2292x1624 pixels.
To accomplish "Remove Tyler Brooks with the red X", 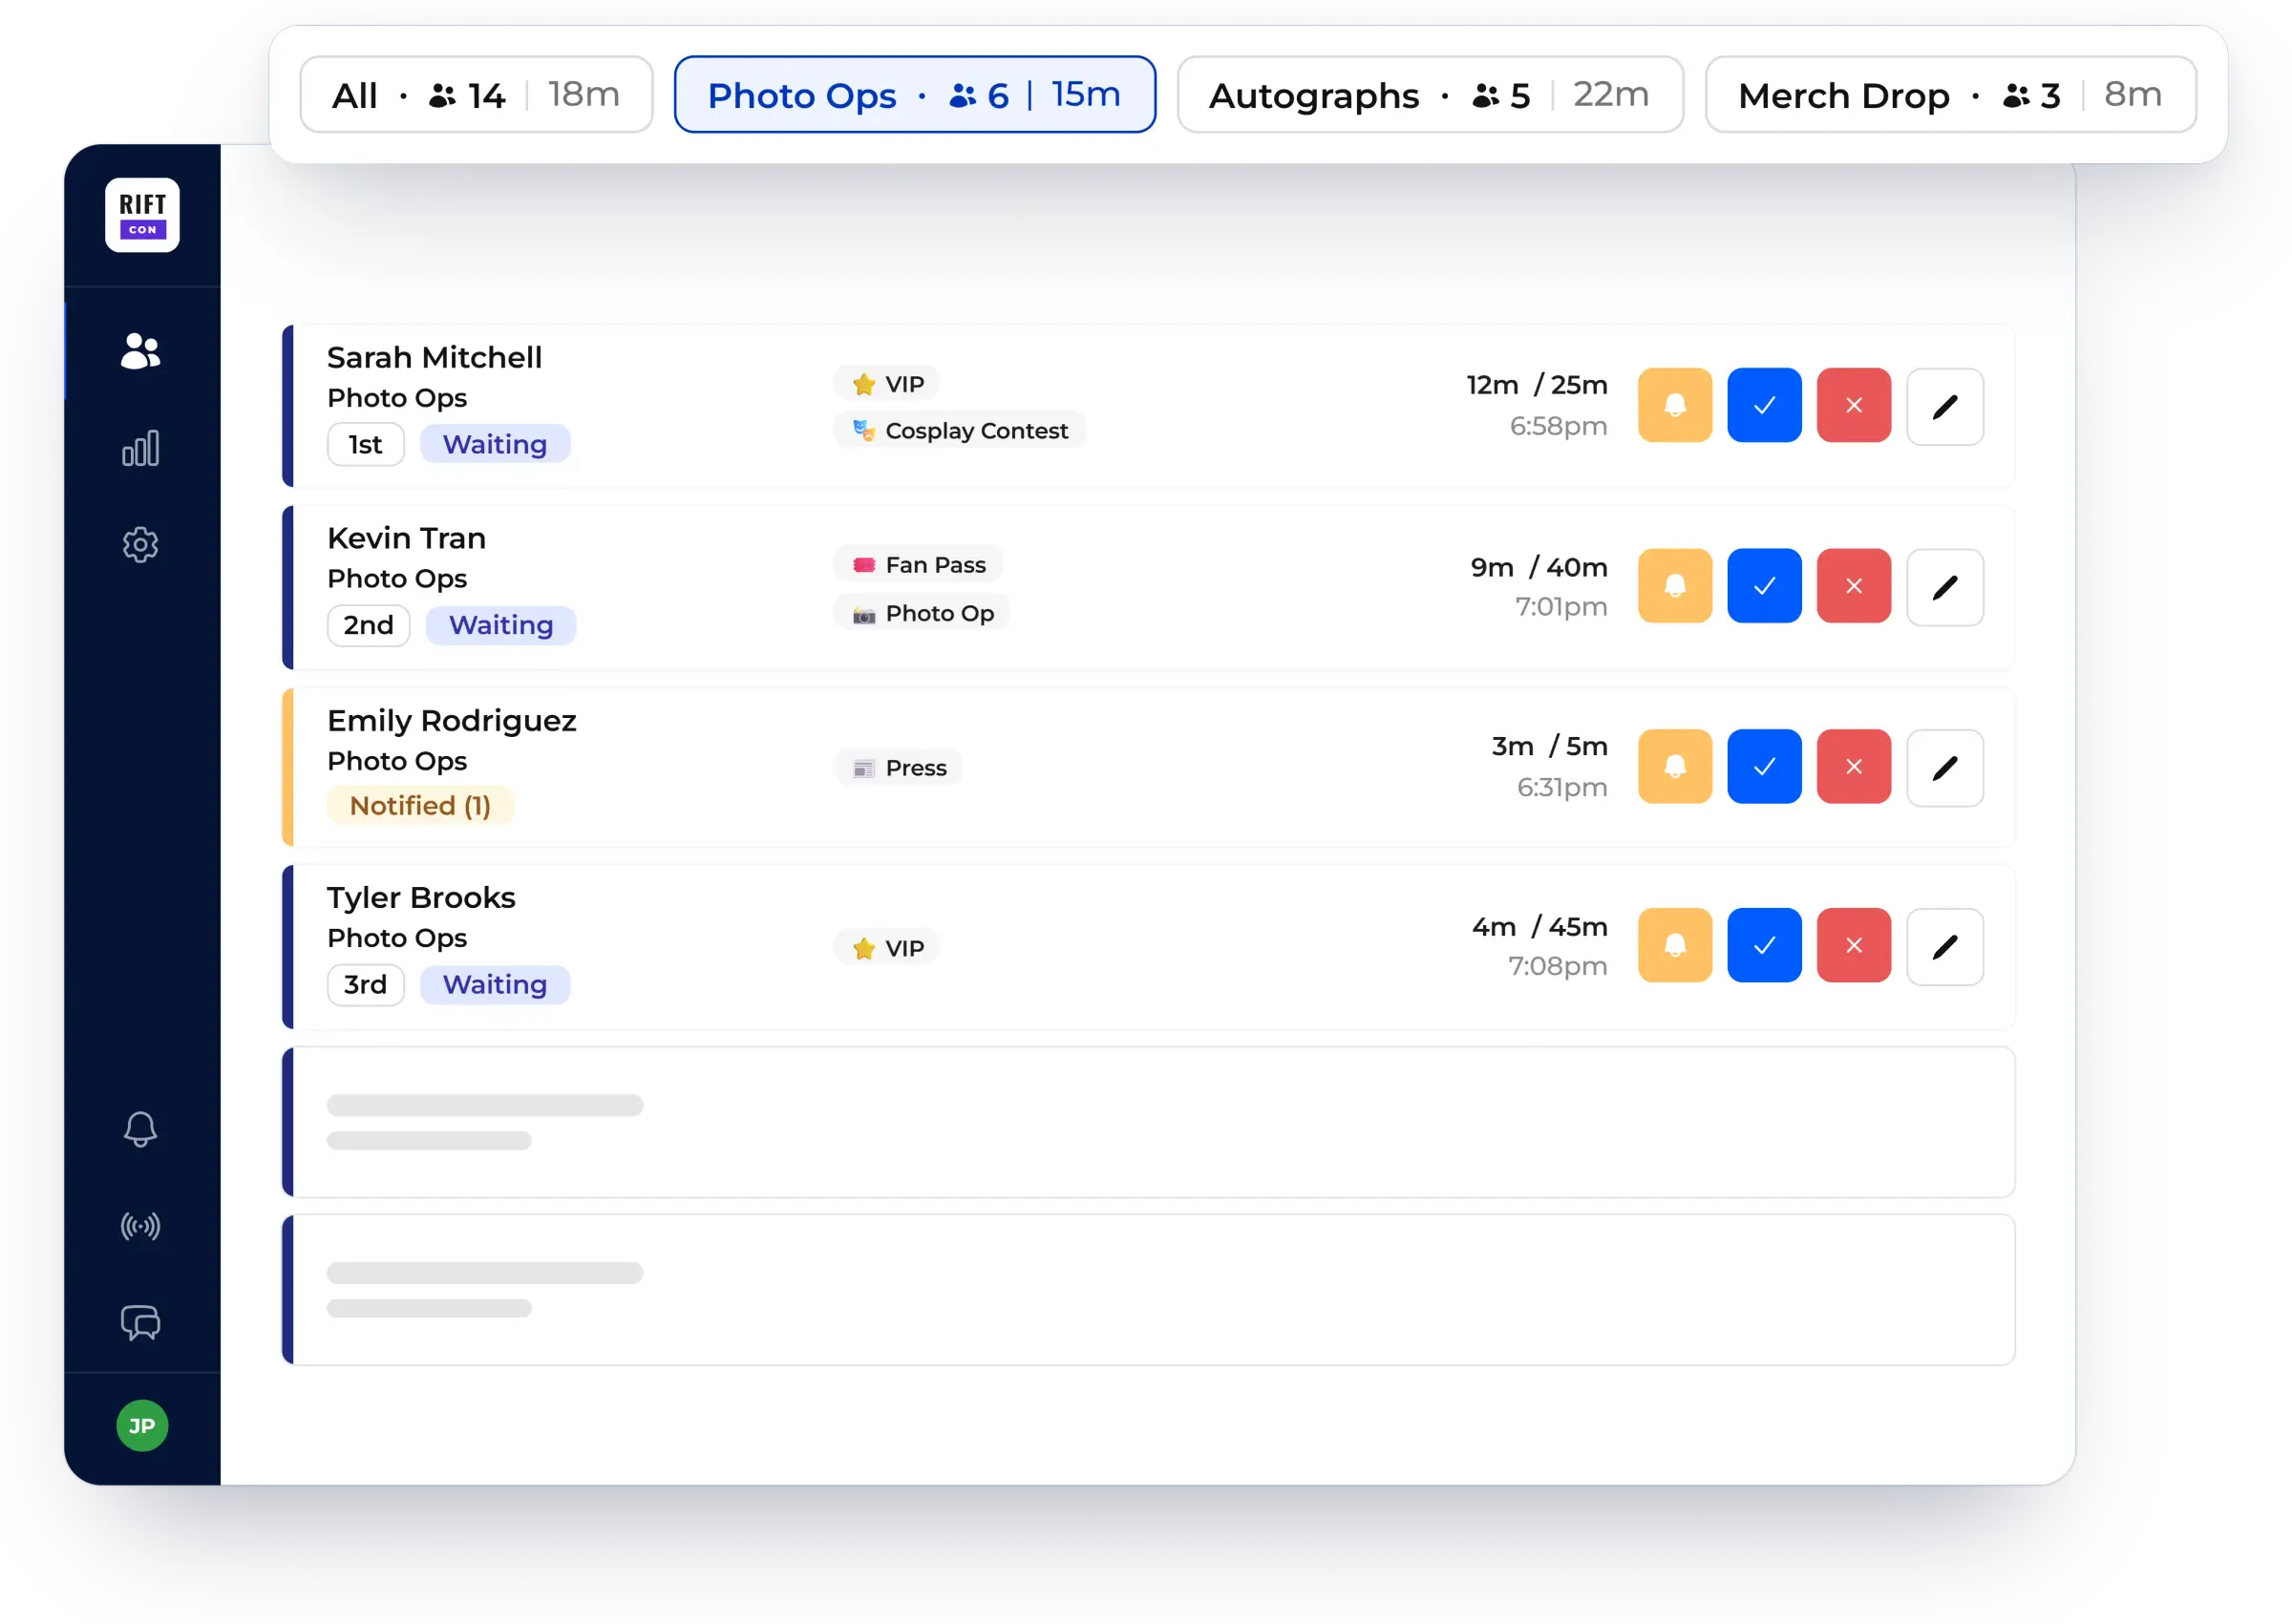I will click(x=1853, y=945).
